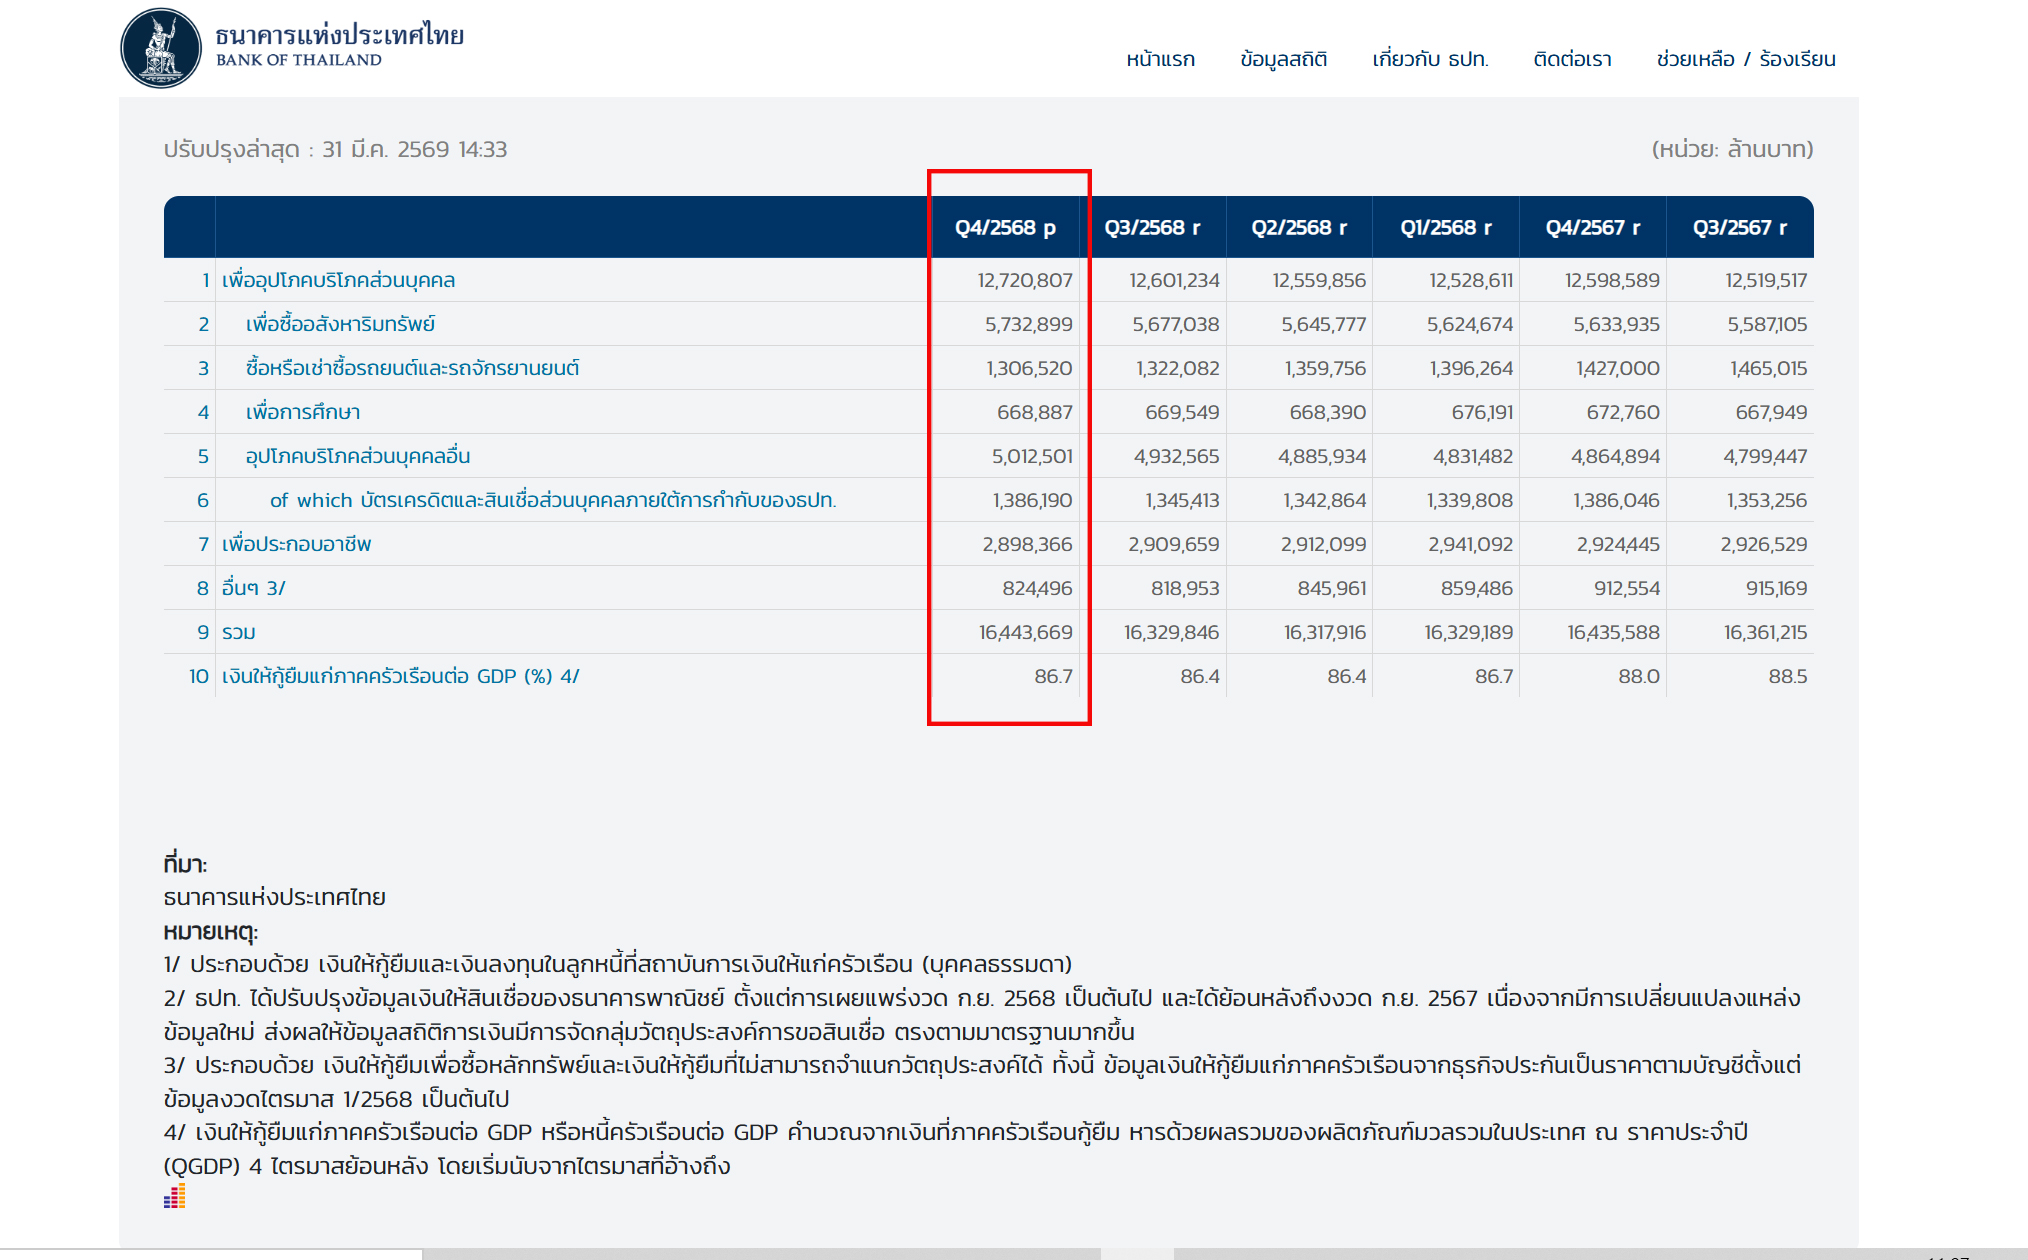Click the อื่นๆ 3/ row label
Image resolution: width=2028 pixels, height=1260 pixels.
pos(253,588)
